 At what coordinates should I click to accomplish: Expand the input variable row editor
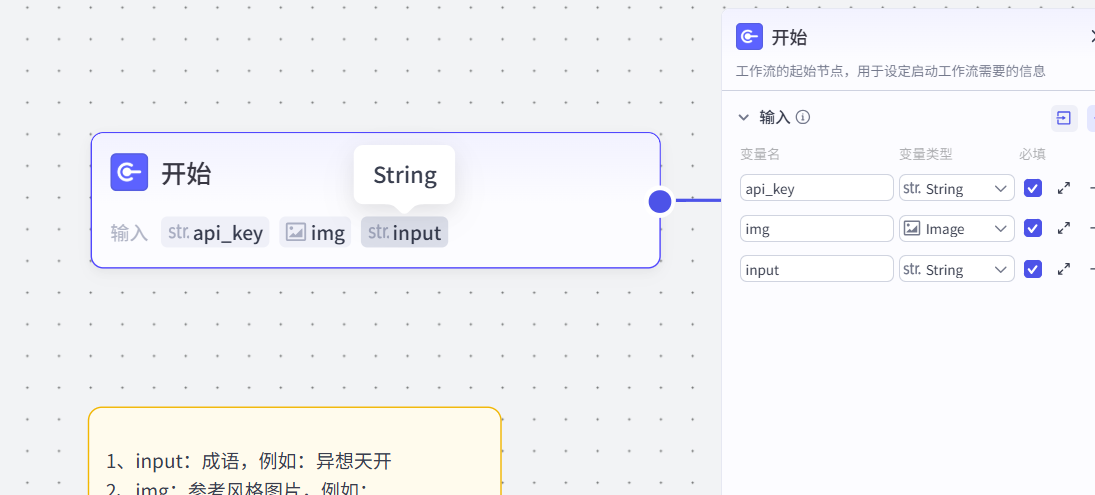tap(1064, 269)
